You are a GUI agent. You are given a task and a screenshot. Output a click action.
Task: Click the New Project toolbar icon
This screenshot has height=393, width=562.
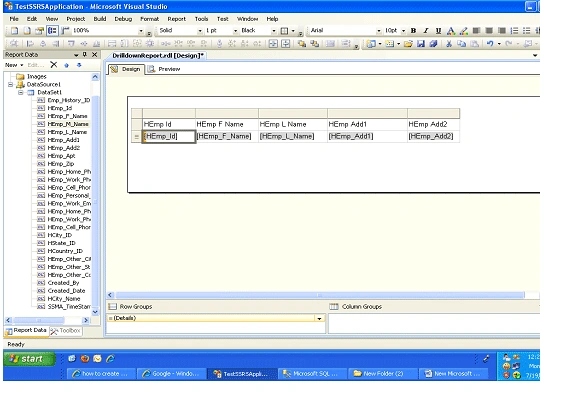pos(371,44)
